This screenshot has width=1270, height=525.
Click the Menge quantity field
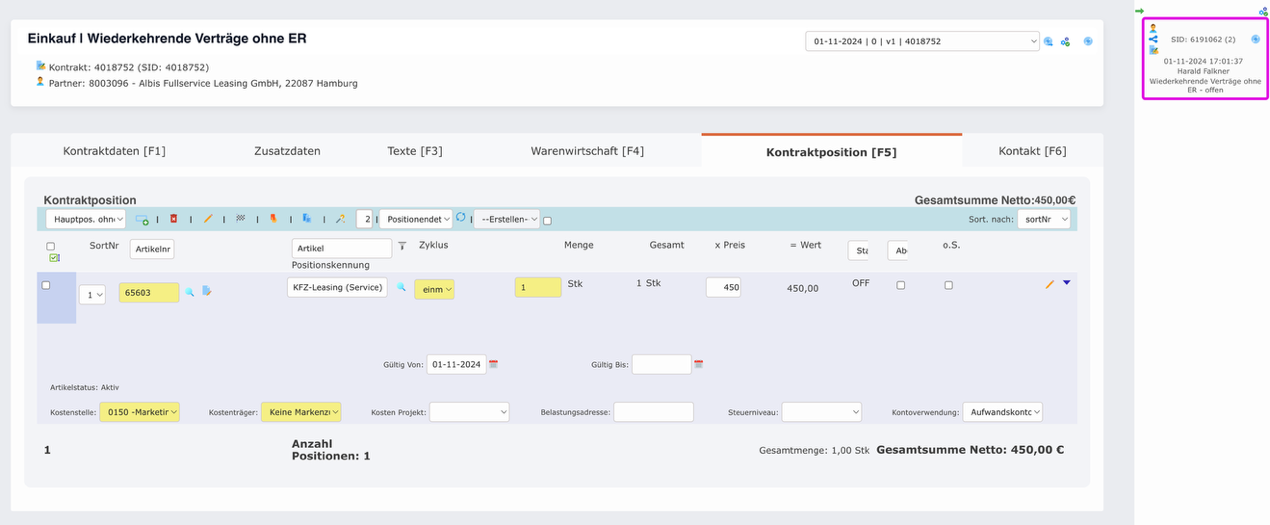tap(538, 288)
